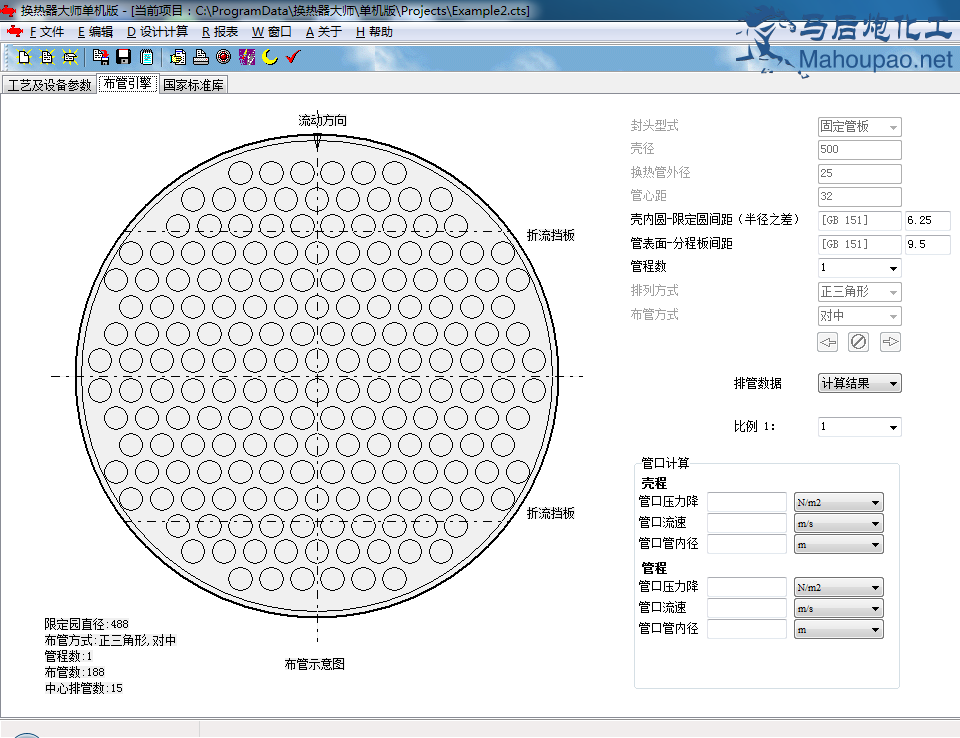Viewport: 960px width, 738px height.
Task: Click the circle-slash reset button
Action: 858,342
